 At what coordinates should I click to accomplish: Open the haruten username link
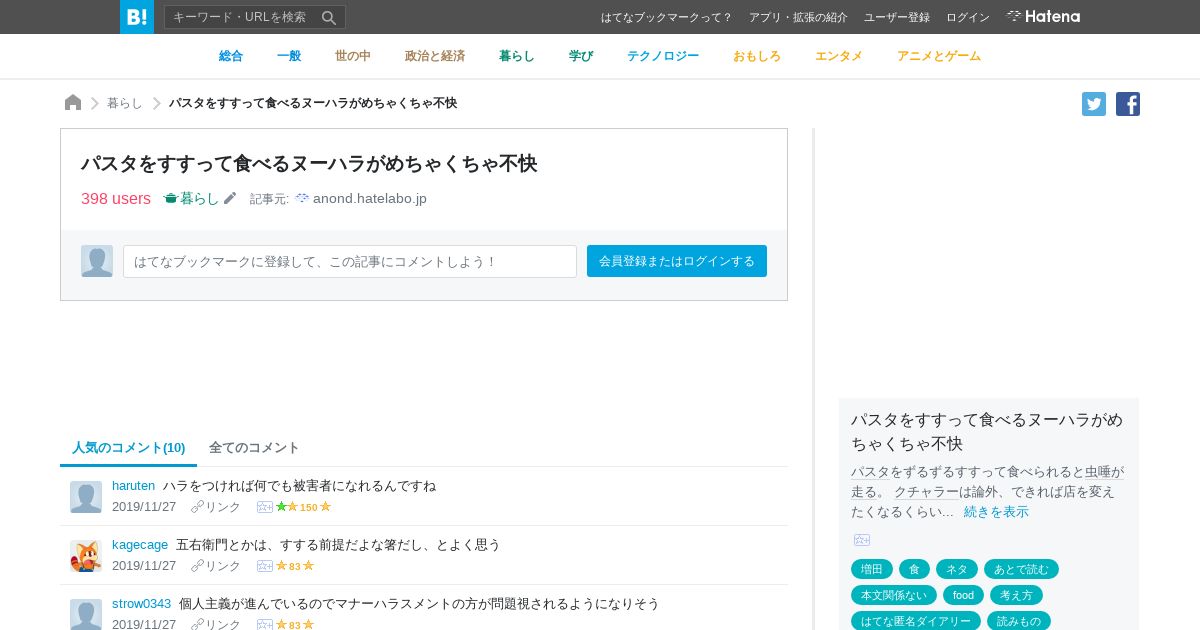click(x=133, y=485)
